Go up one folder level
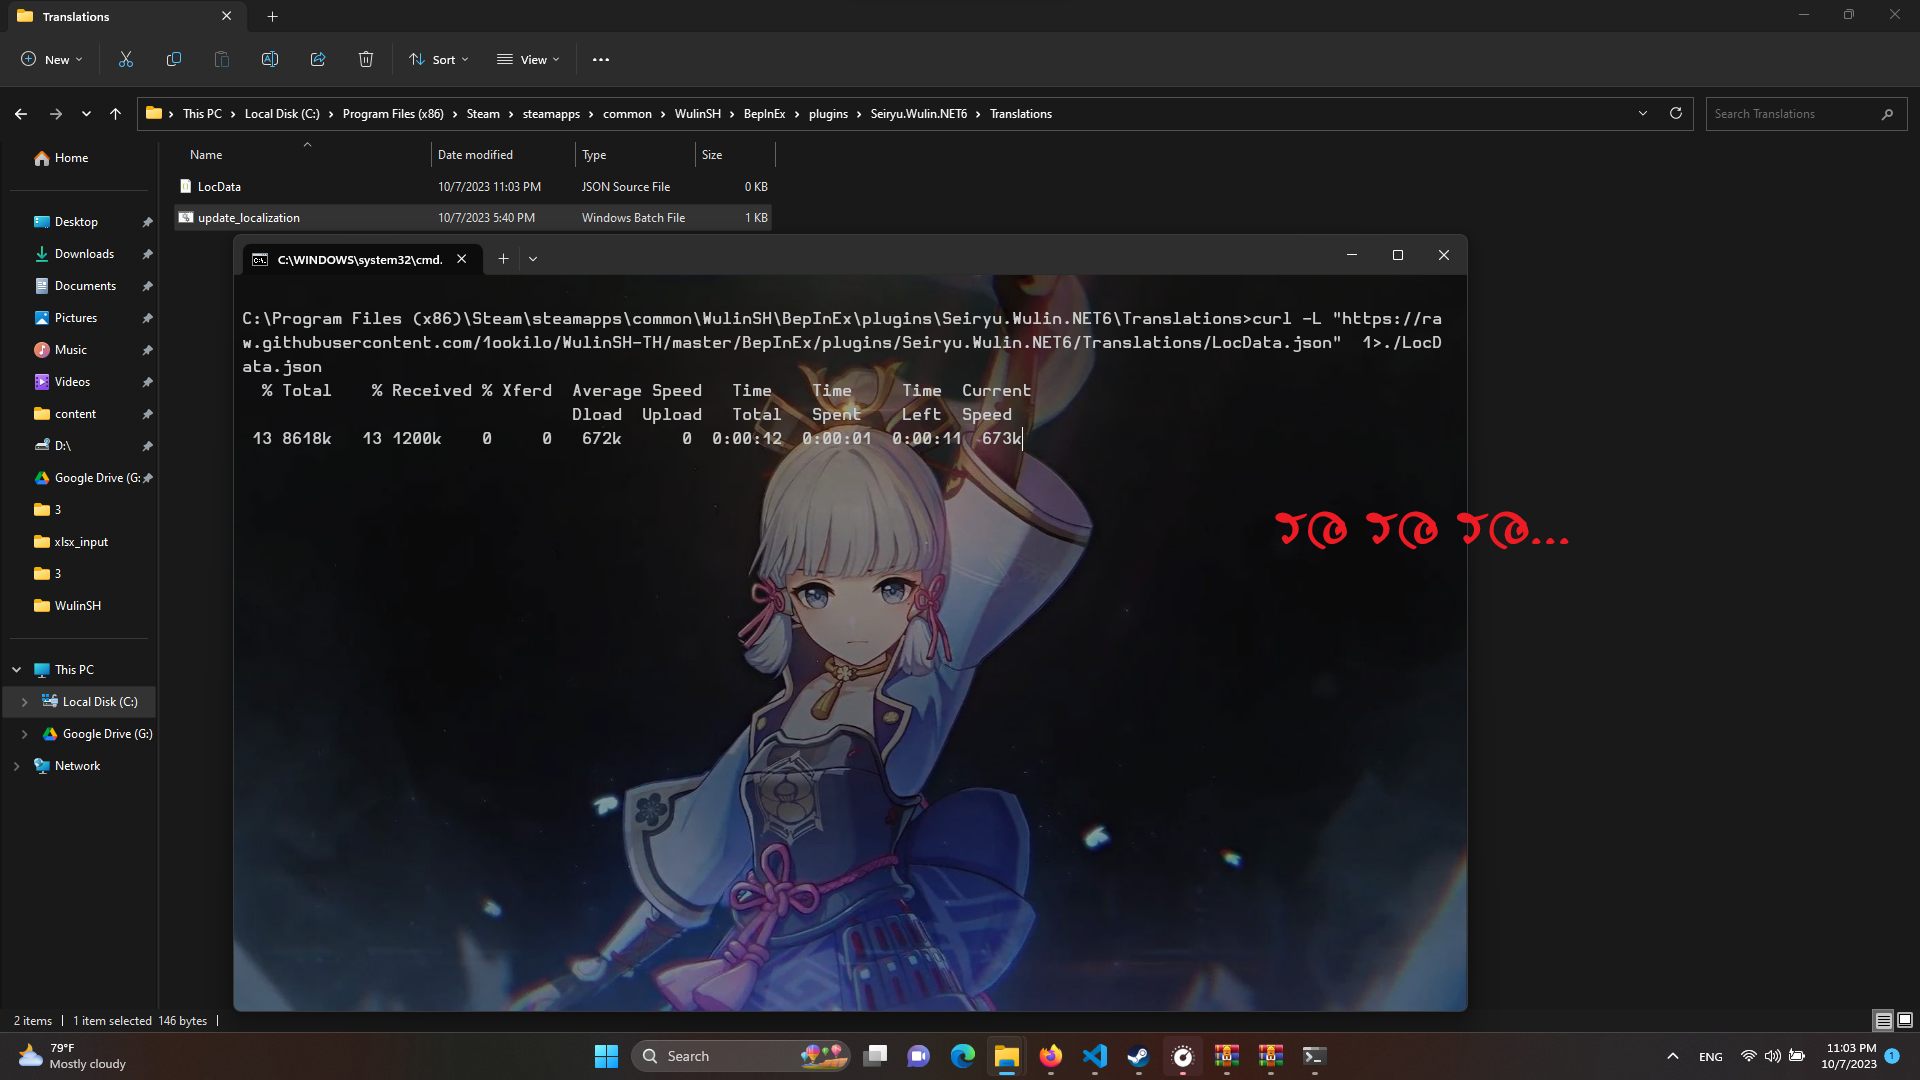This screenshot has height=1080, width=1920. tap(116, 114)
